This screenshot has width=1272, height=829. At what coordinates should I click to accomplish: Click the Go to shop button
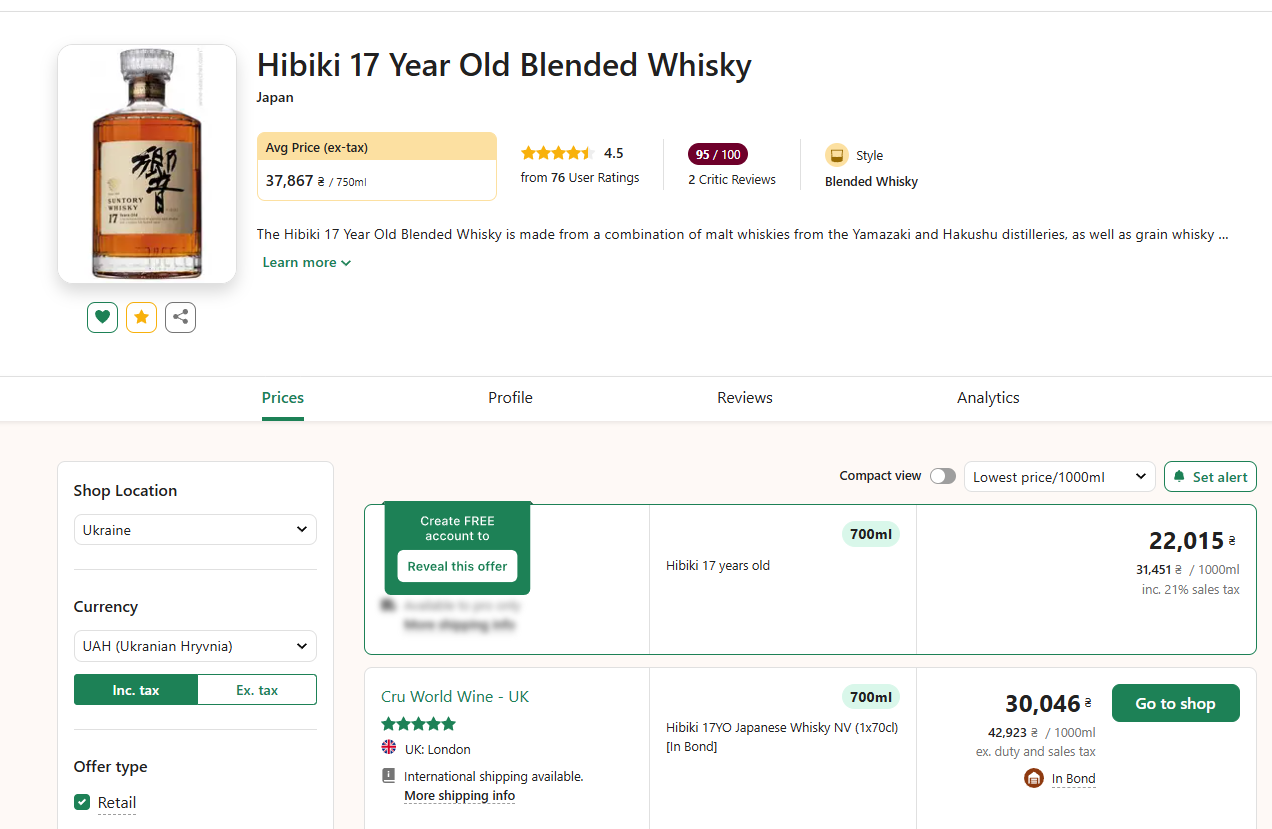(1175, 703)
